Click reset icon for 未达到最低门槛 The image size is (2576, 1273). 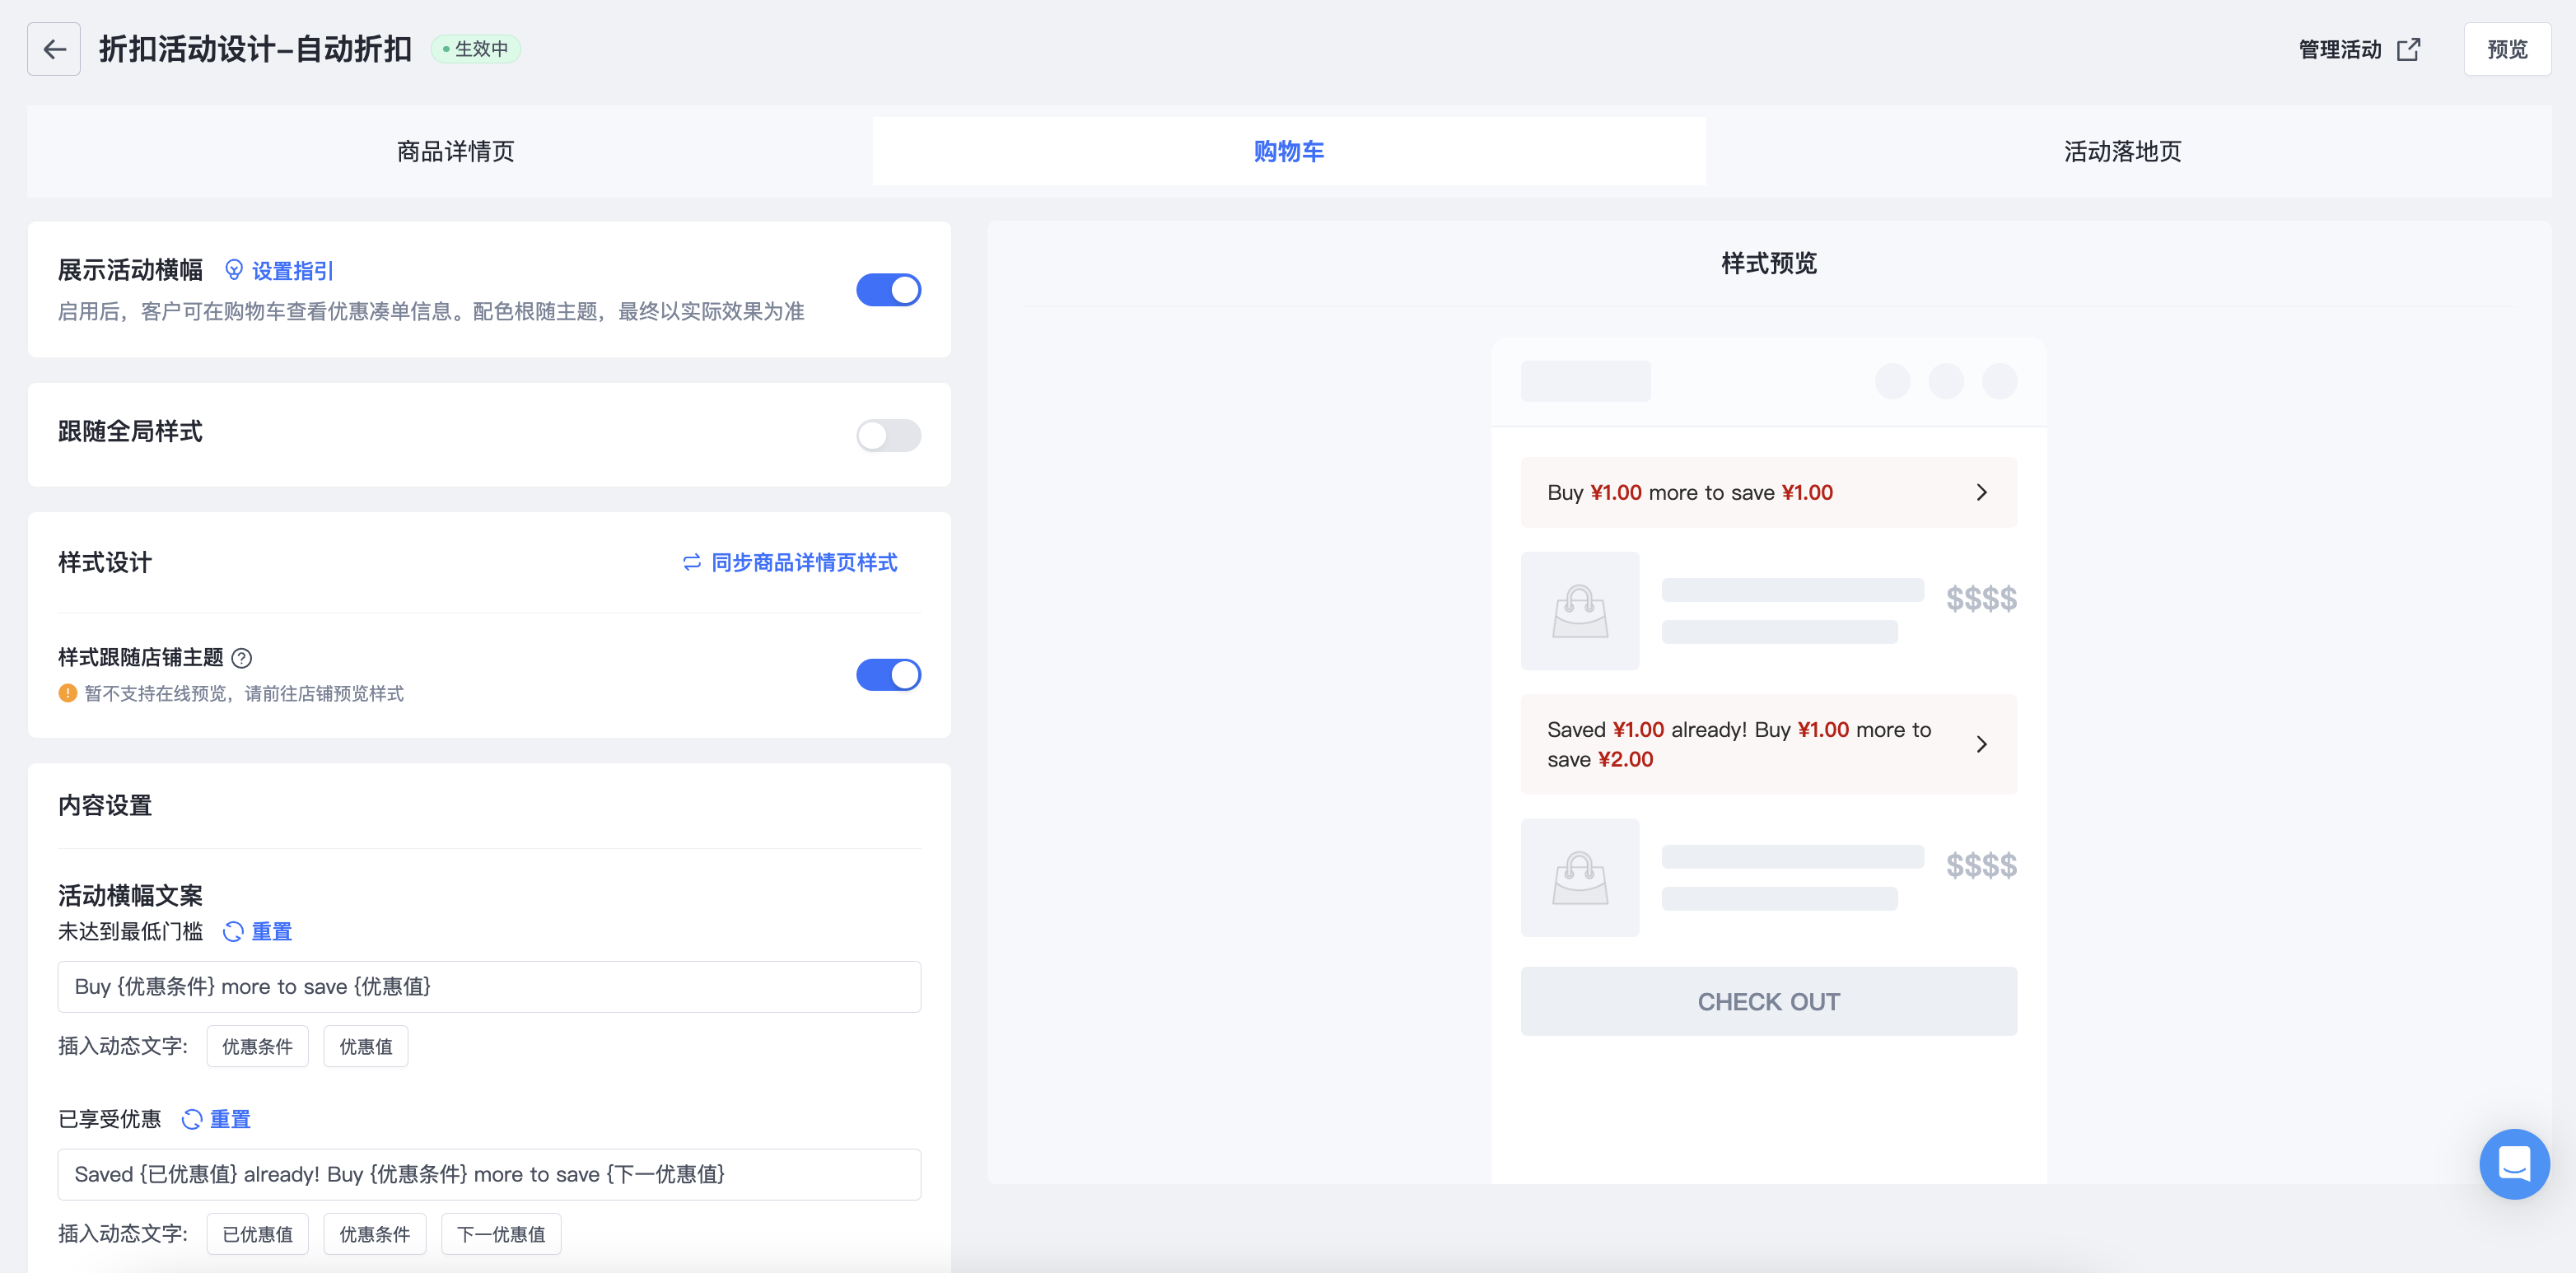(x=233, y=932)
